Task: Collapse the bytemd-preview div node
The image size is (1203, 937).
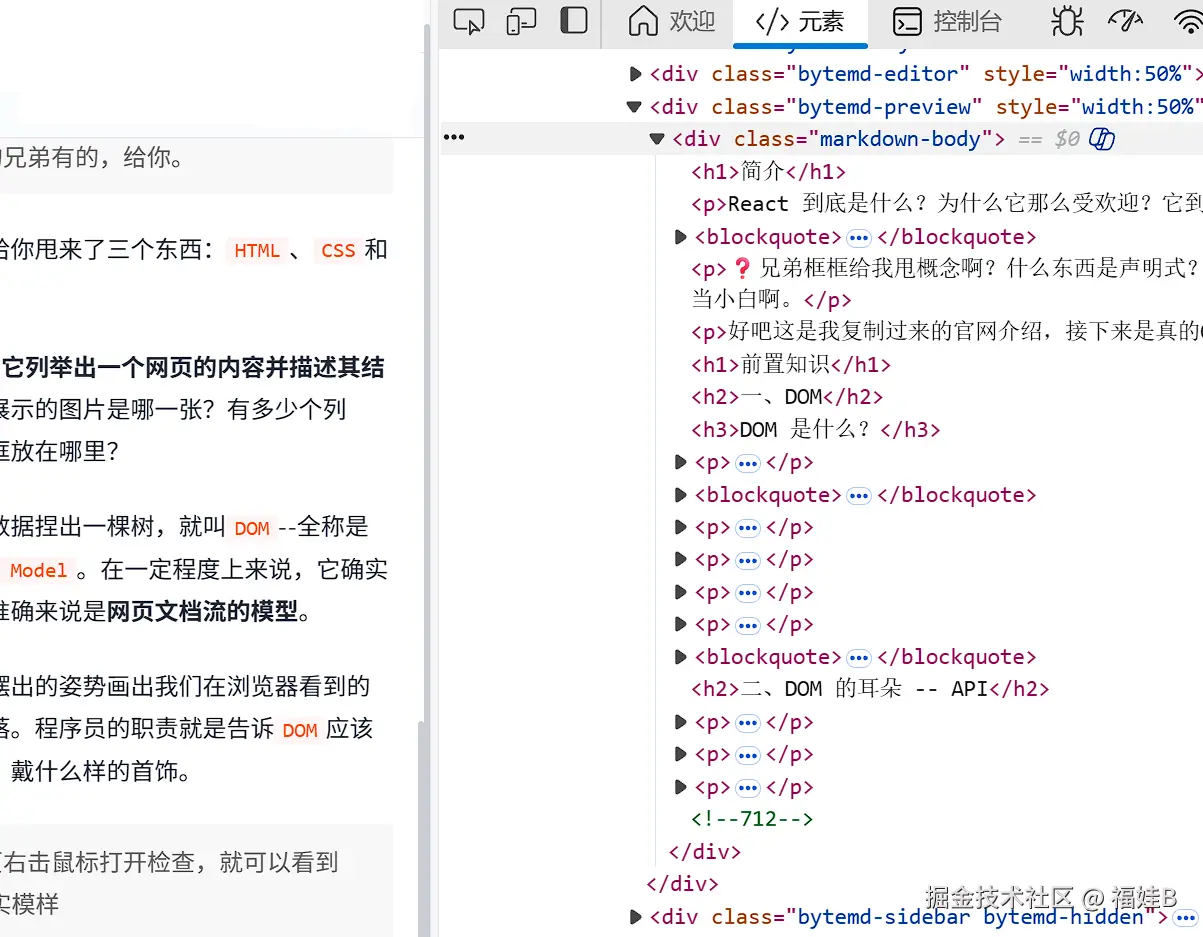Action: (x=634, y=106)
